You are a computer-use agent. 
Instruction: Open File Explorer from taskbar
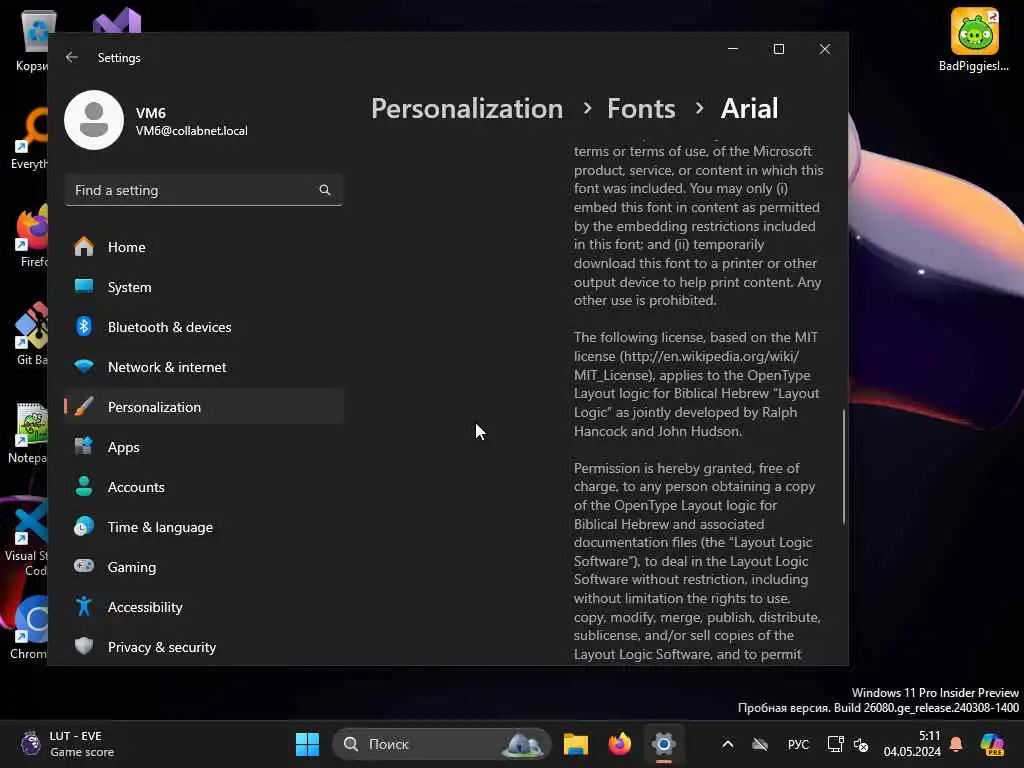(576, 744)
